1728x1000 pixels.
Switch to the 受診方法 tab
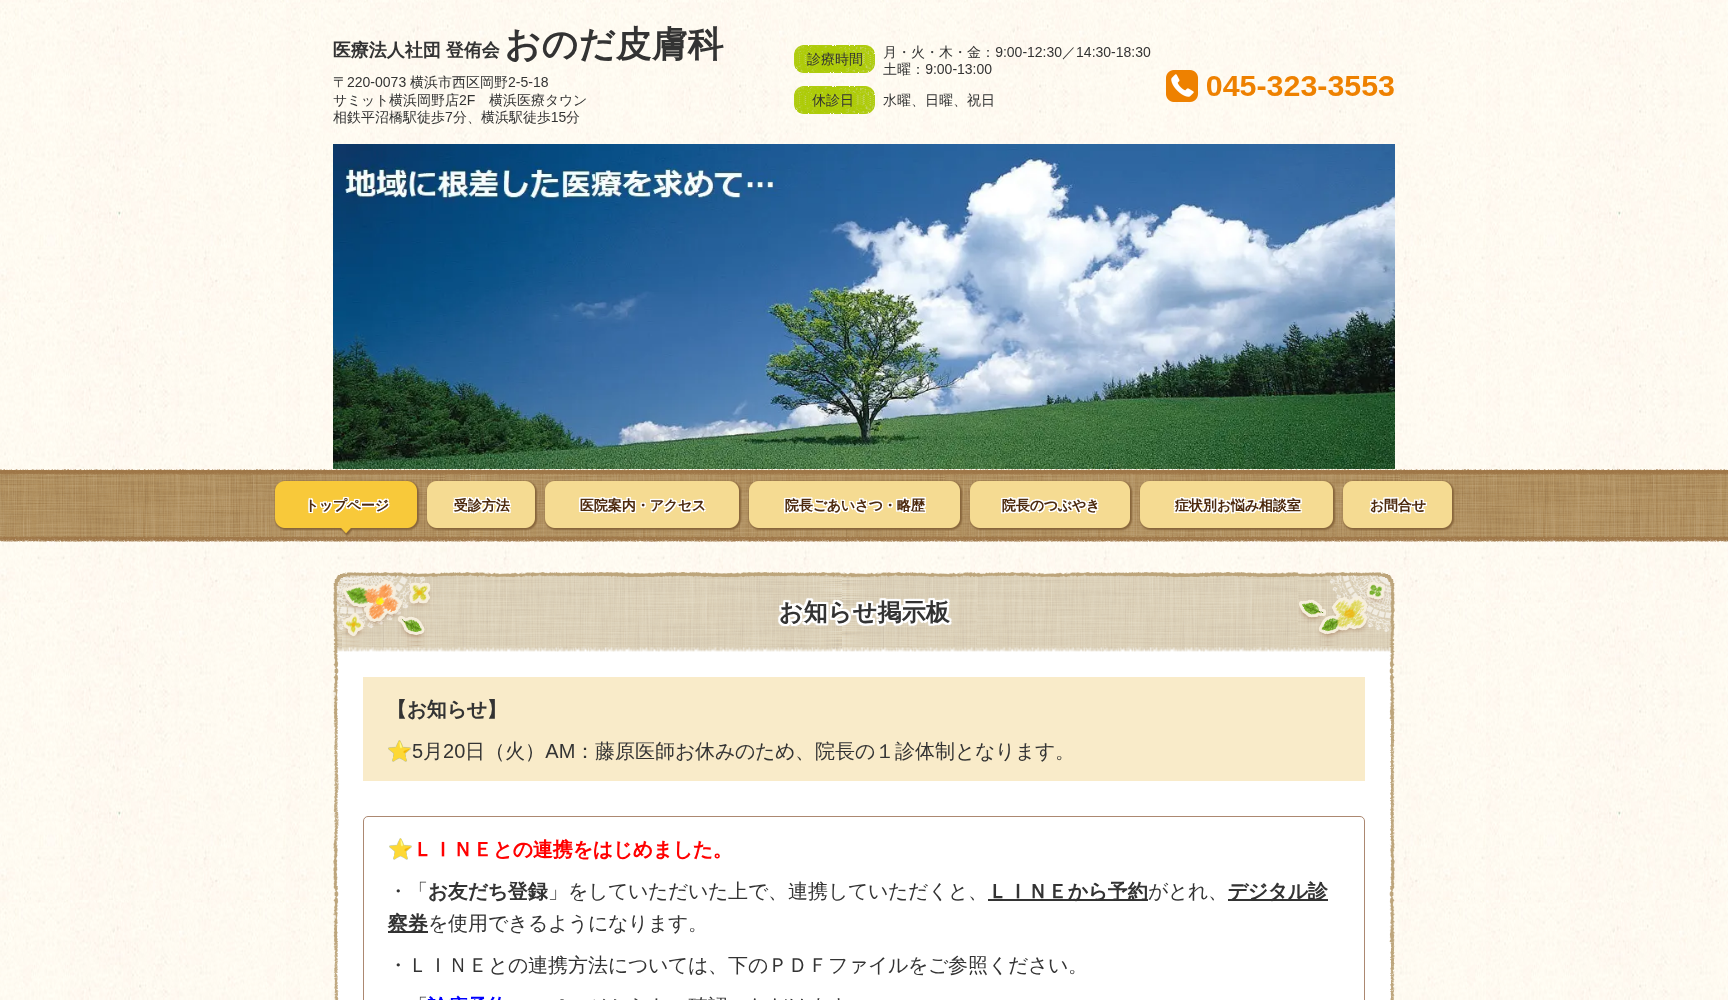(481, 505)
